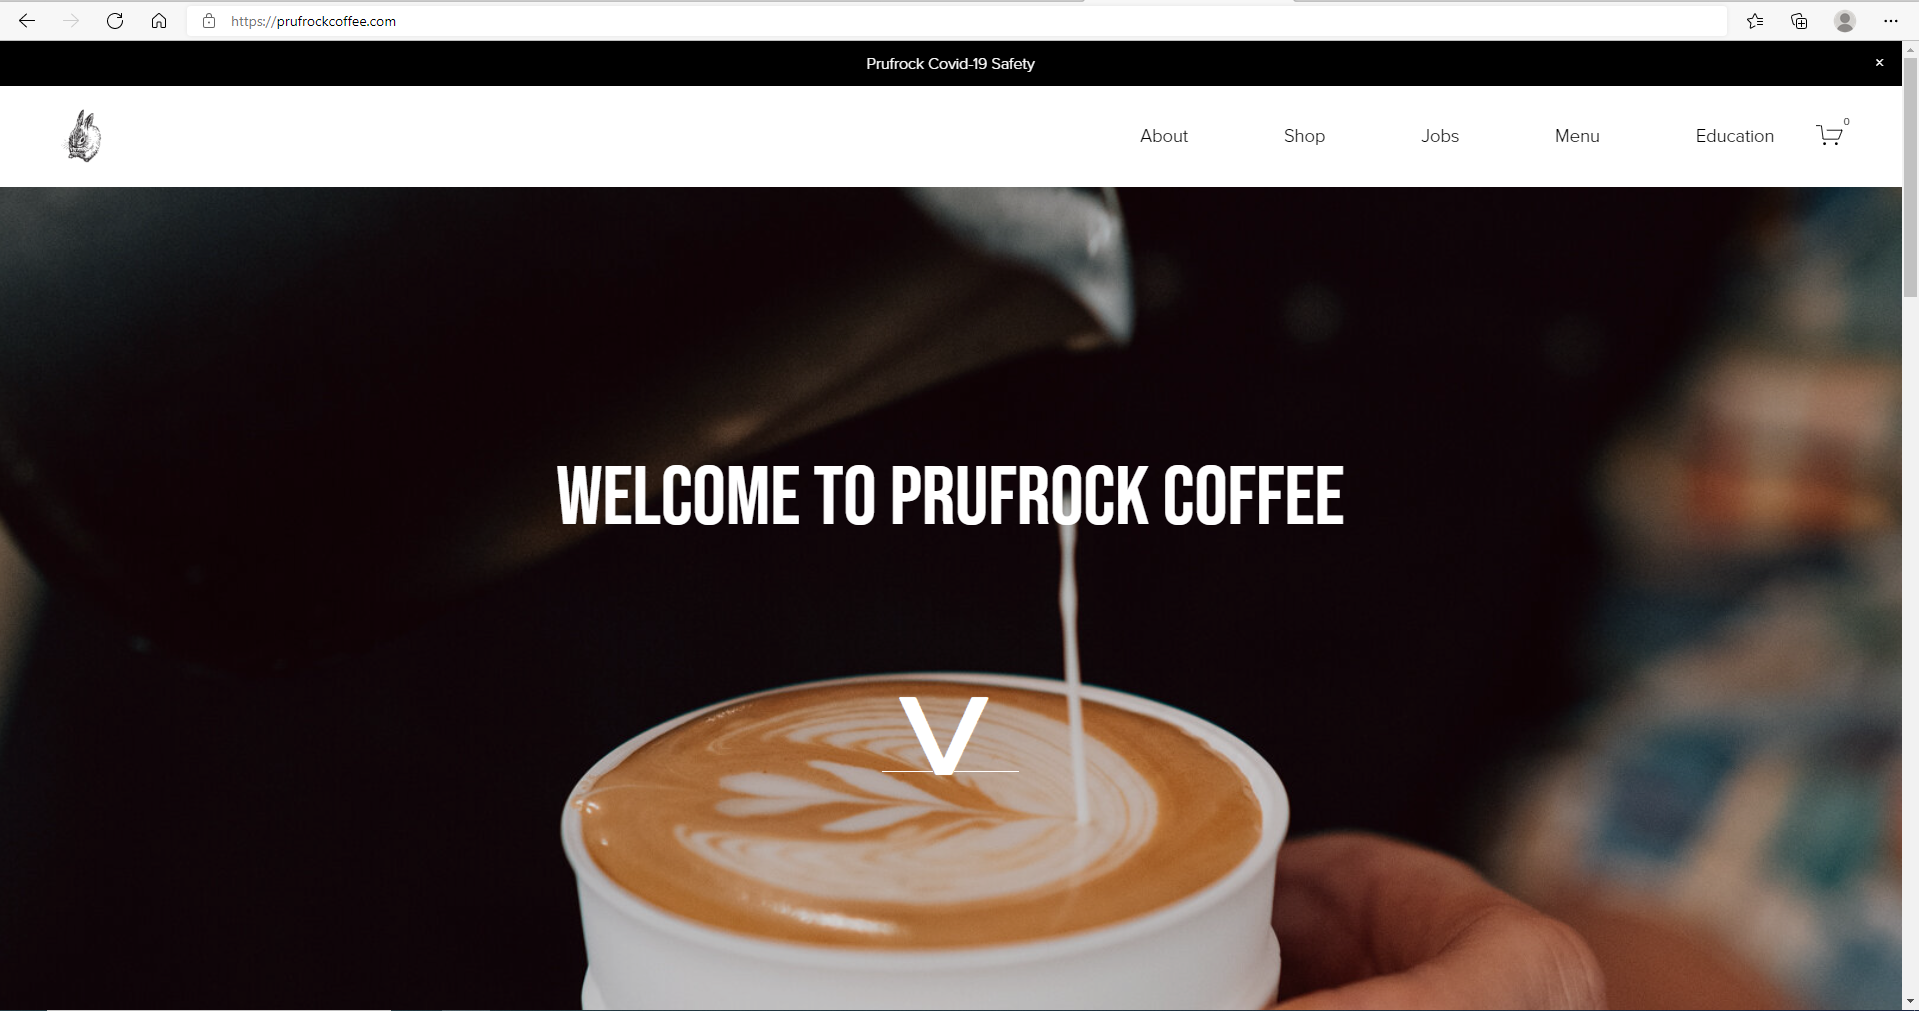1919x1011 pixels.
Task: View the Menu page
Action: (1577, 136)
